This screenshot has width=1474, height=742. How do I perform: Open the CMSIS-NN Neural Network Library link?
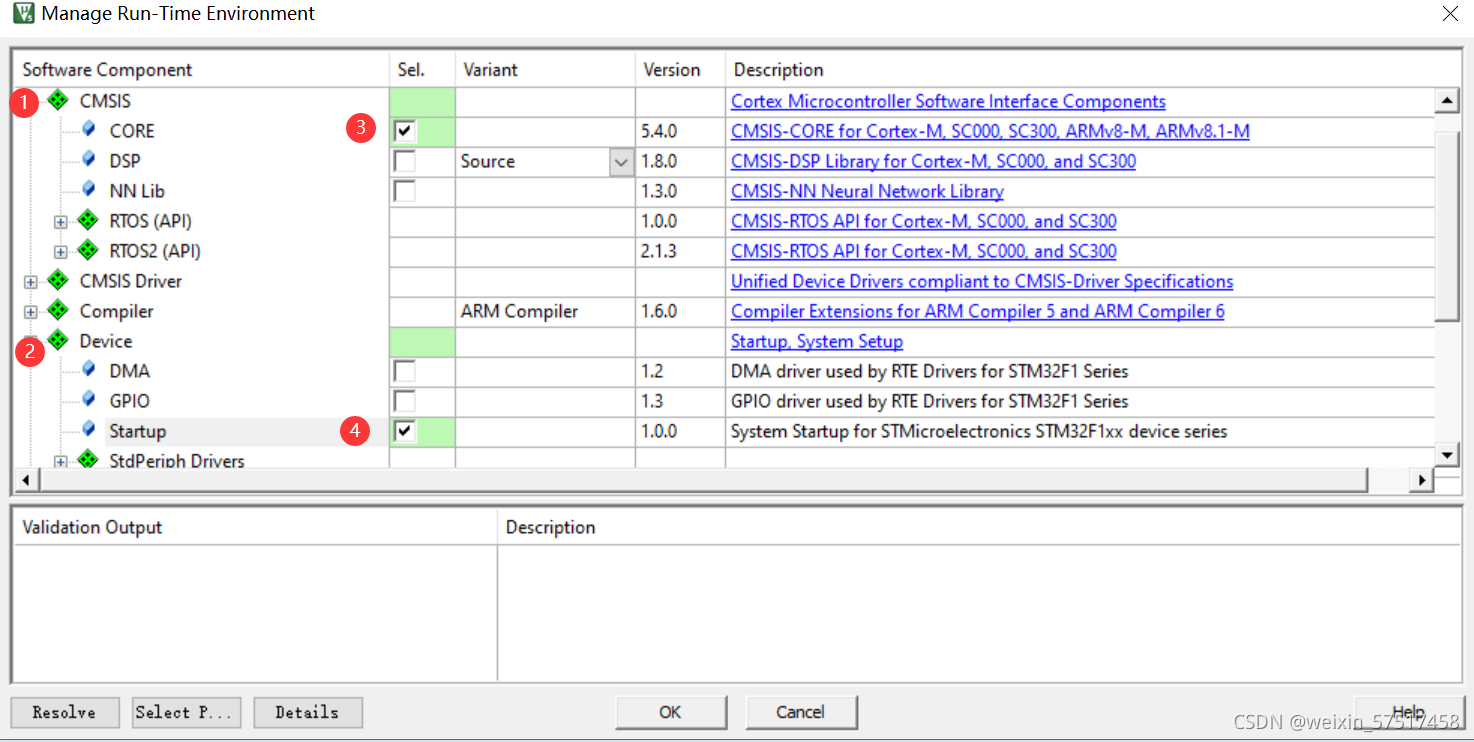[x=867, y=191]
